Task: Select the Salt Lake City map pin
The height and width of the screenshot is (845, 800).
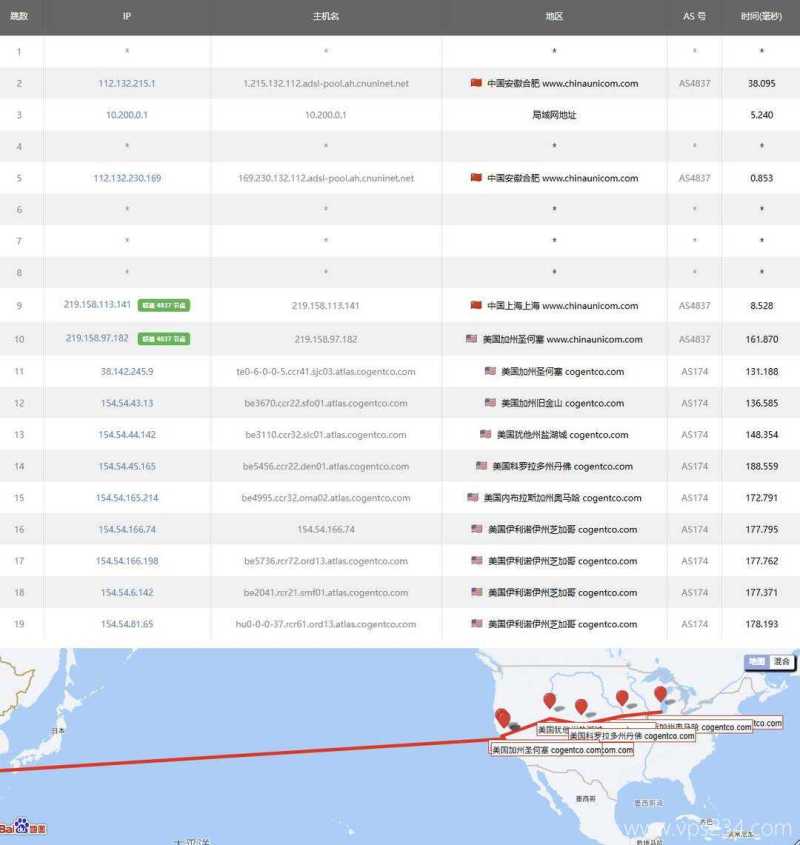Action: coord(549,700)
